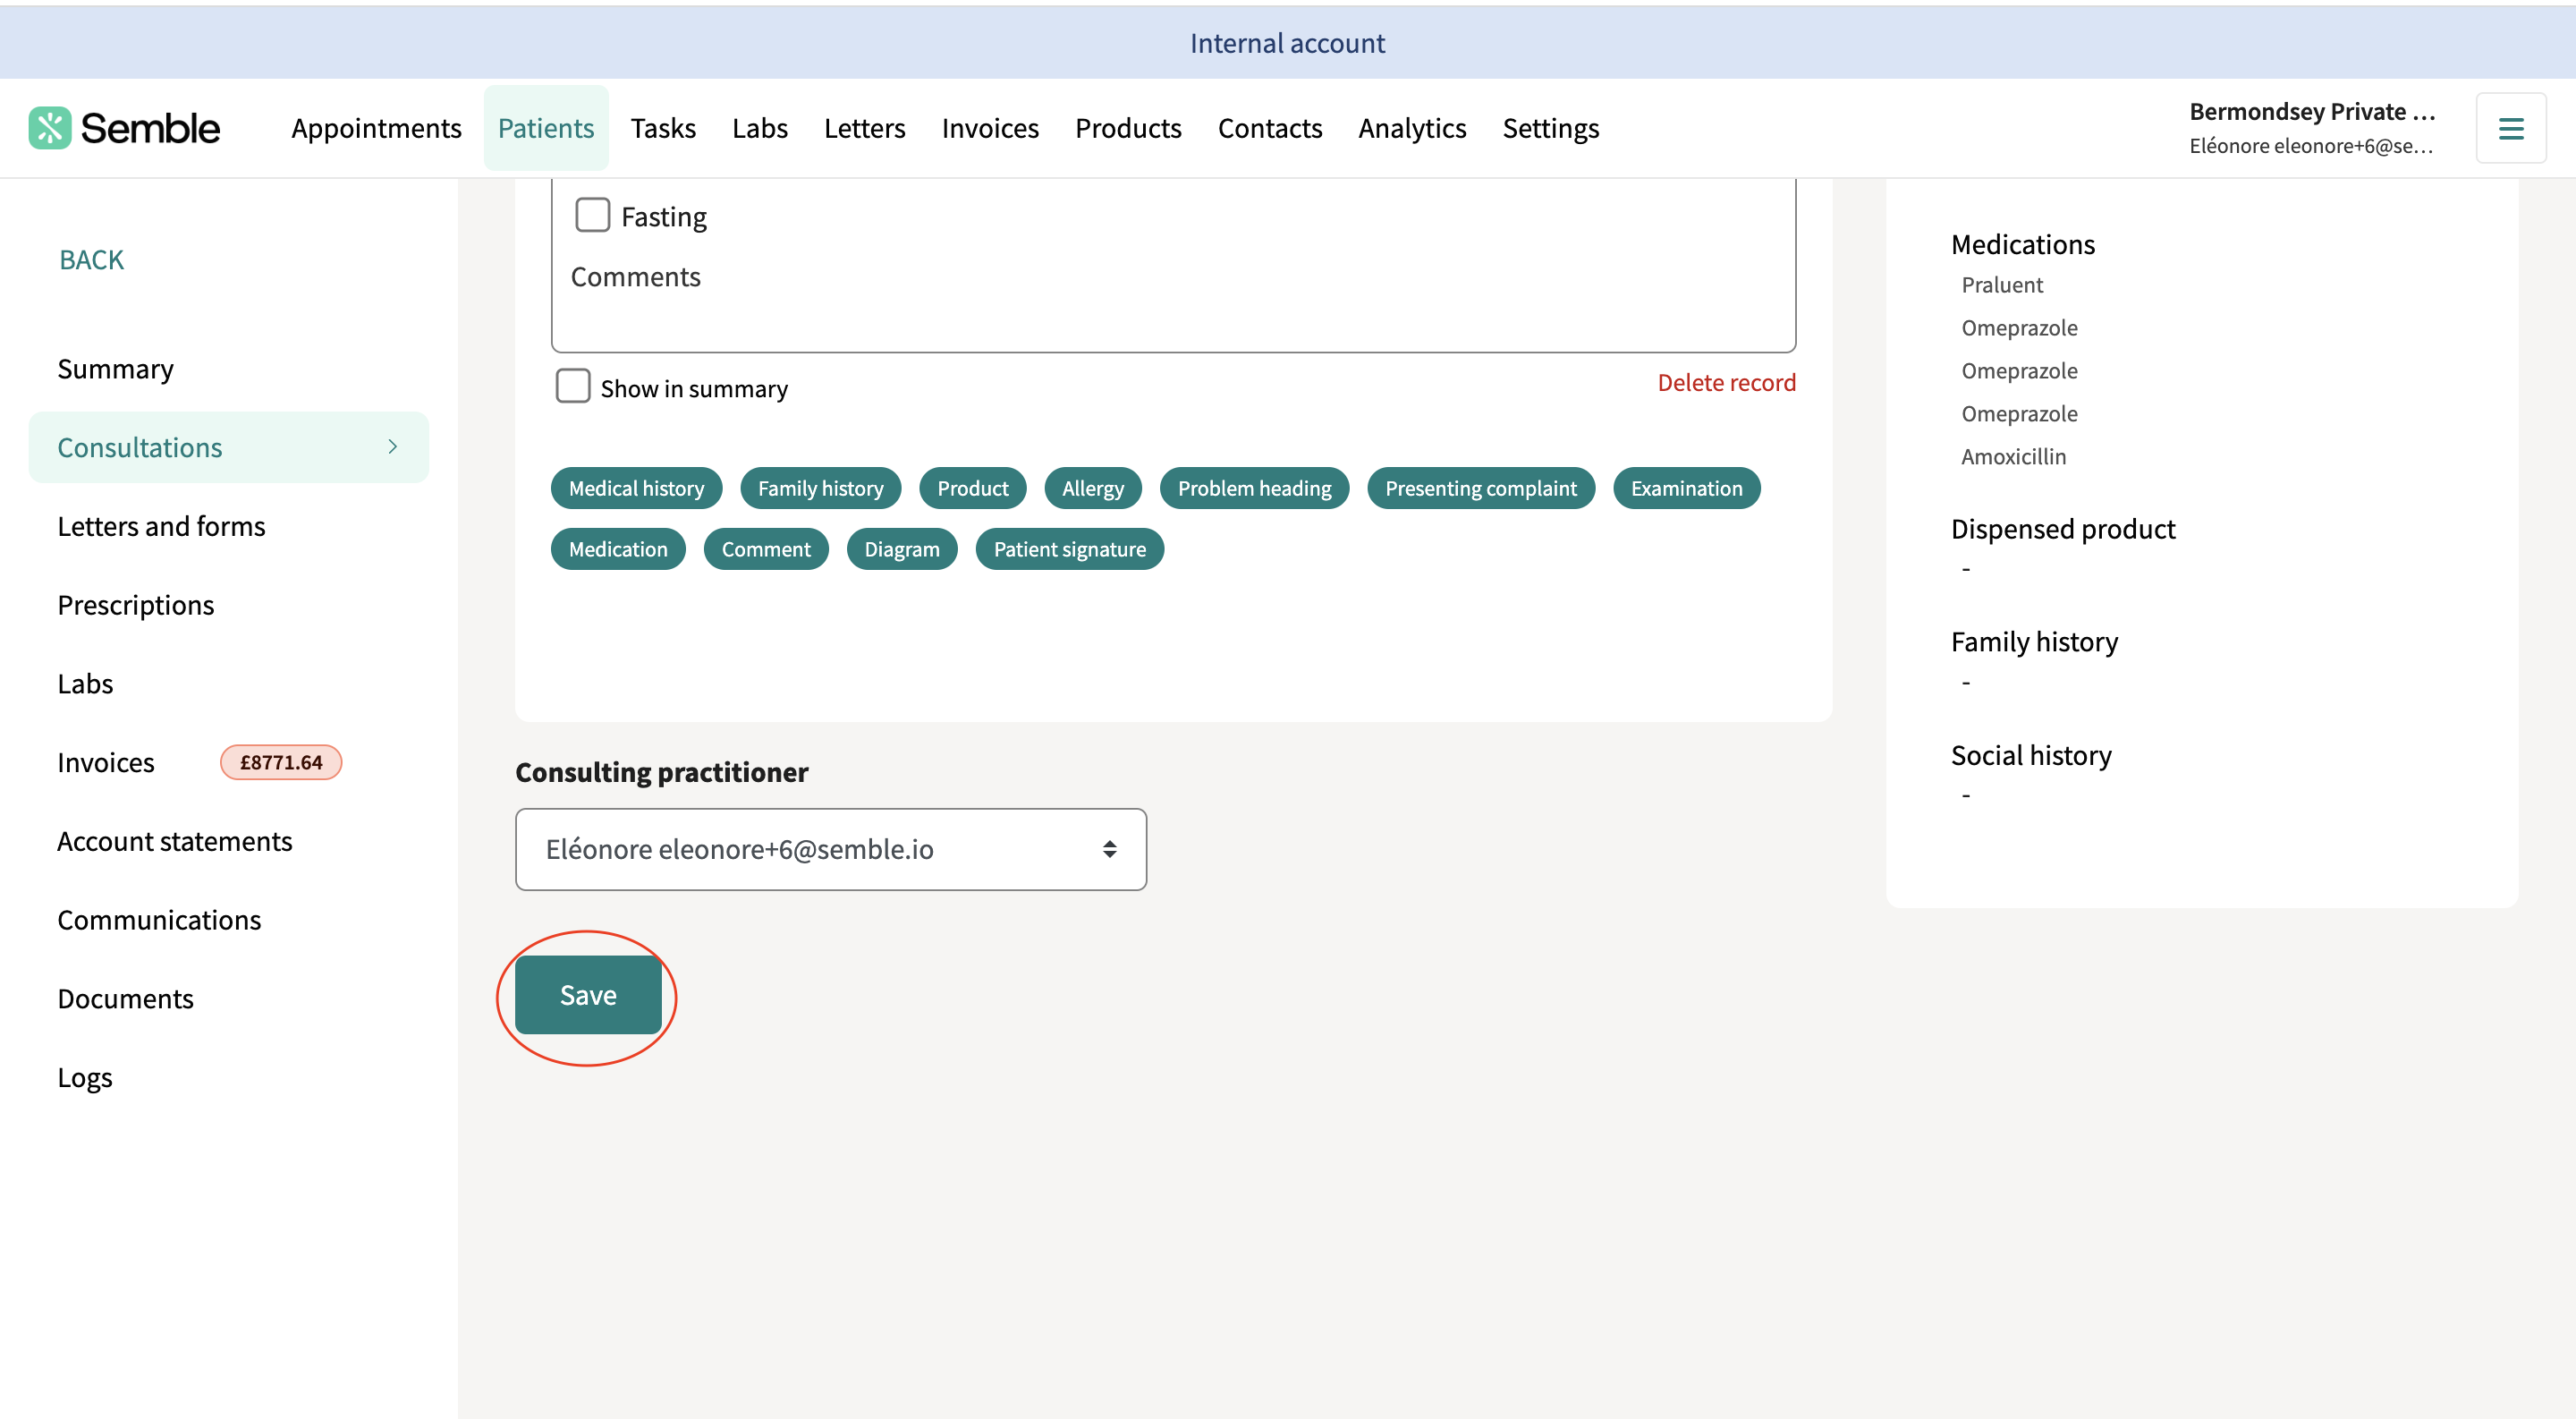
Task: Insert a Diagram section
Action: click(x=901, y=549)
